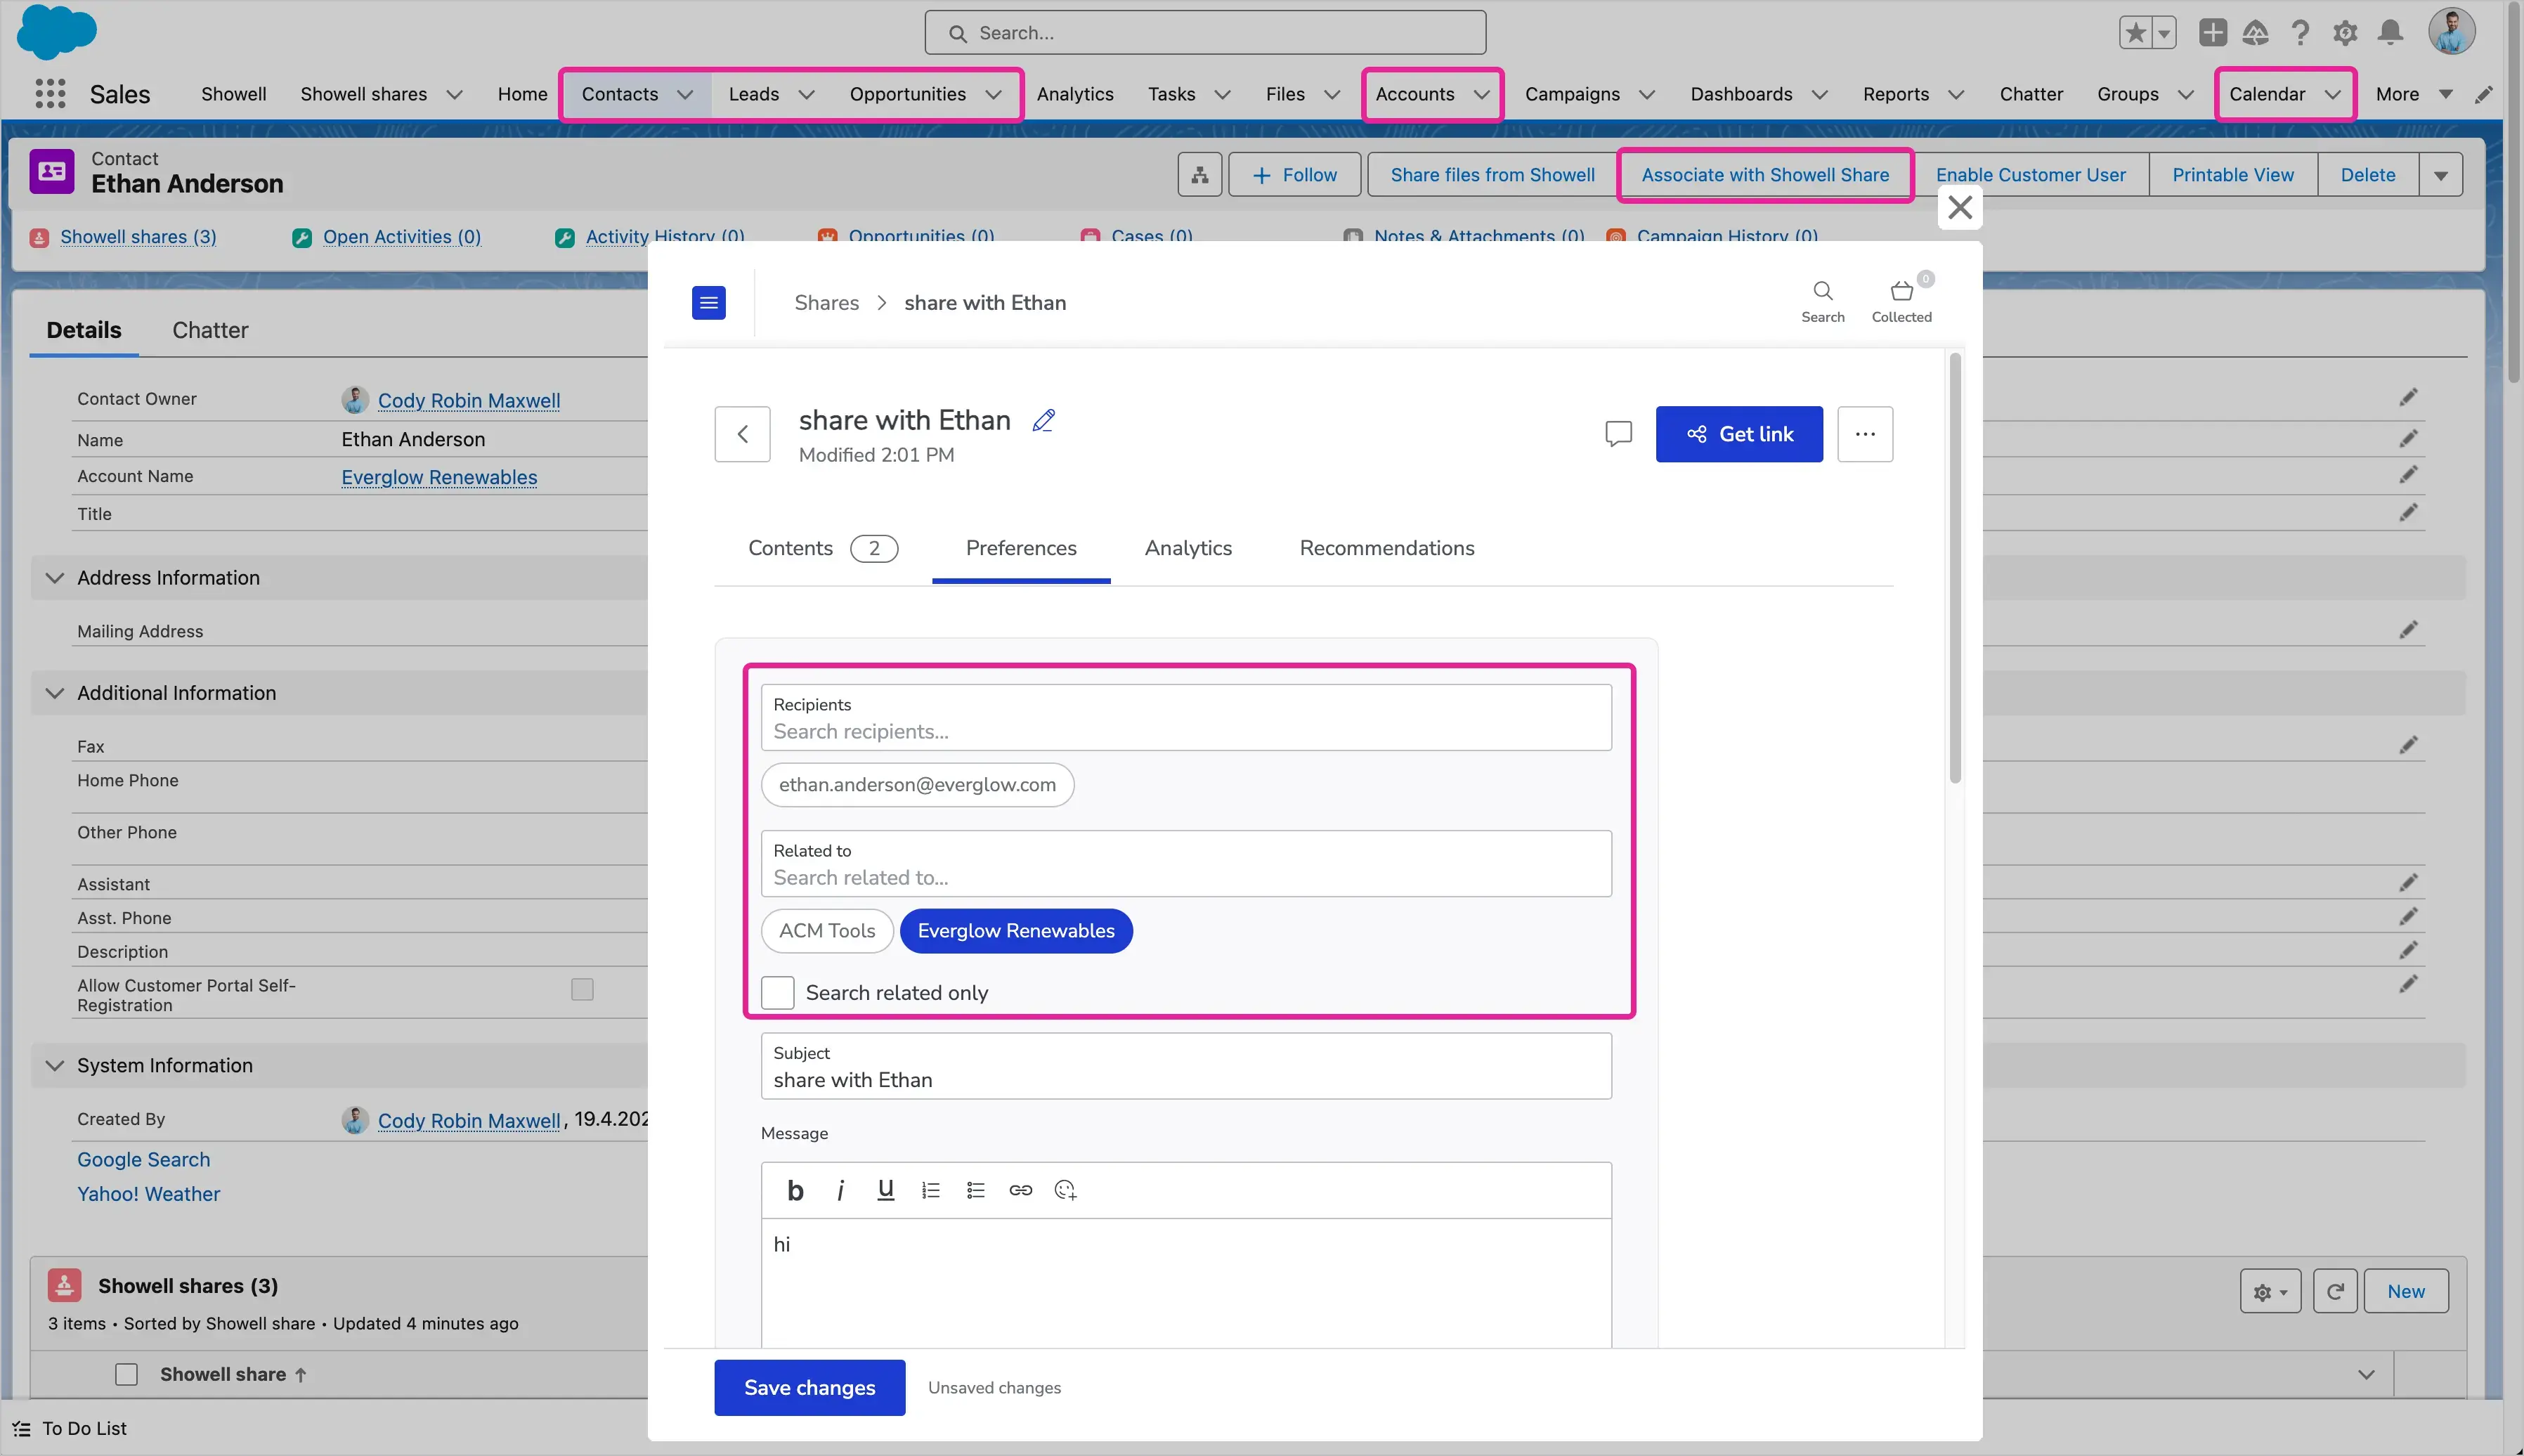Insert bulleted list in message editor
This screenshot has height=1456, width=2524.
tap(975, 1190)
